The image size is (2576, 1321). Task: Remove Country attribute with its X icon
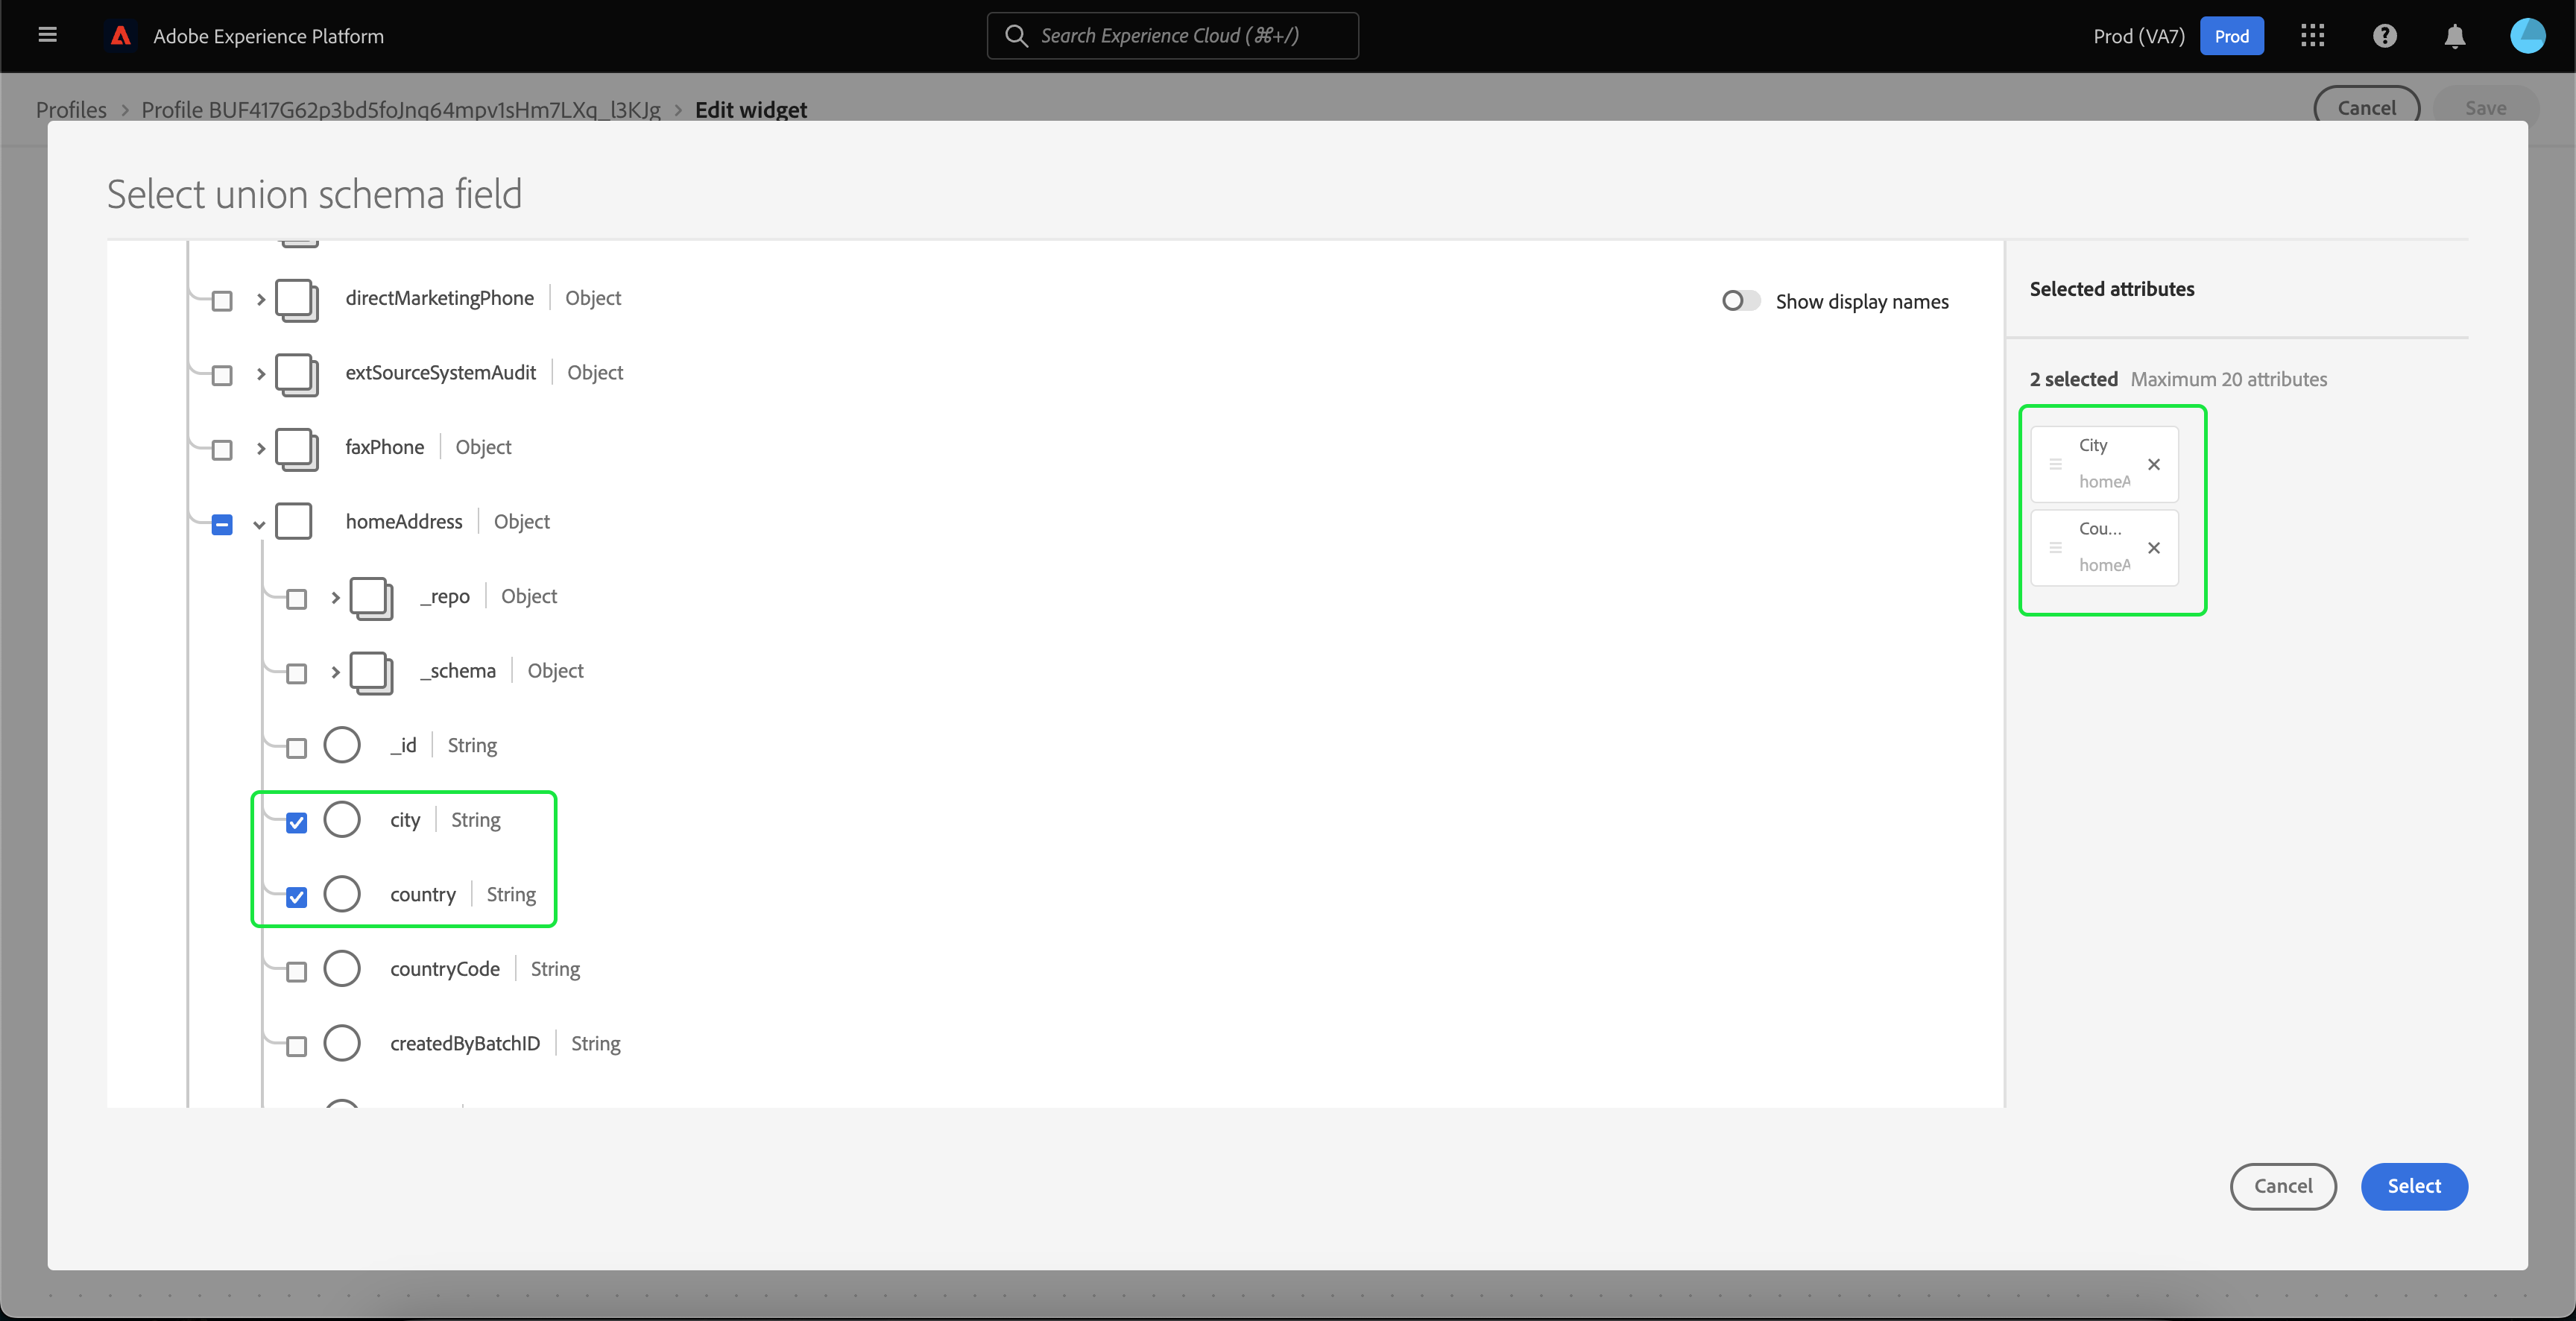pyautogui.click(x=2154, y=548)
